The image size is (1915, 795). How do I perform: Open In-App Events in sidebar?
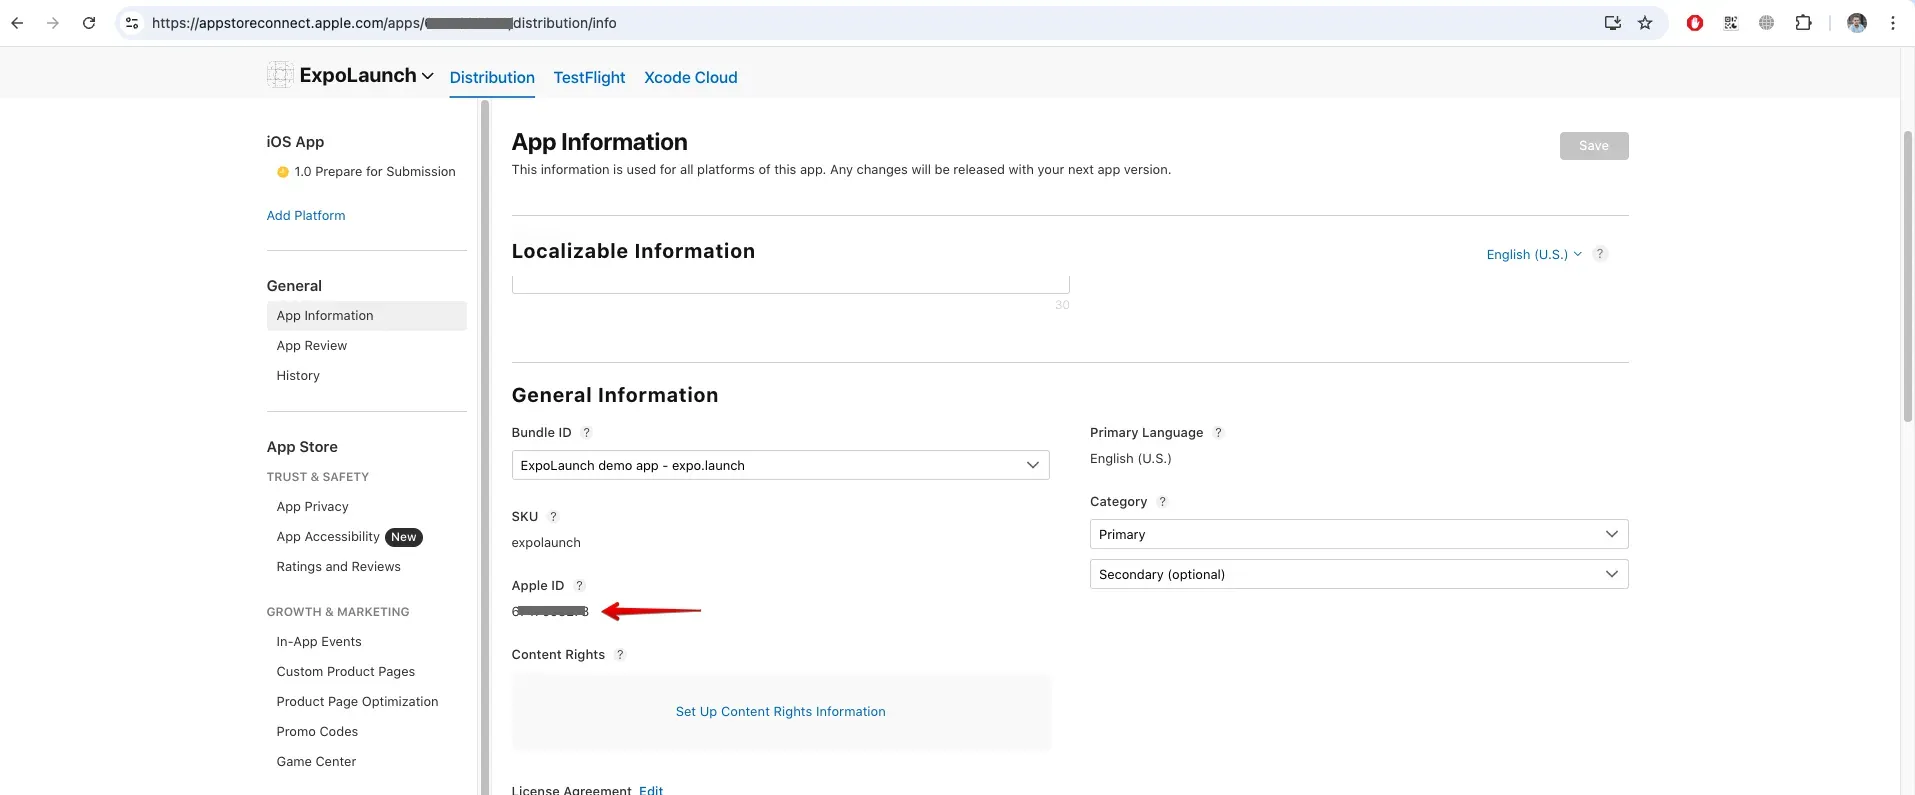click(319, 642)
